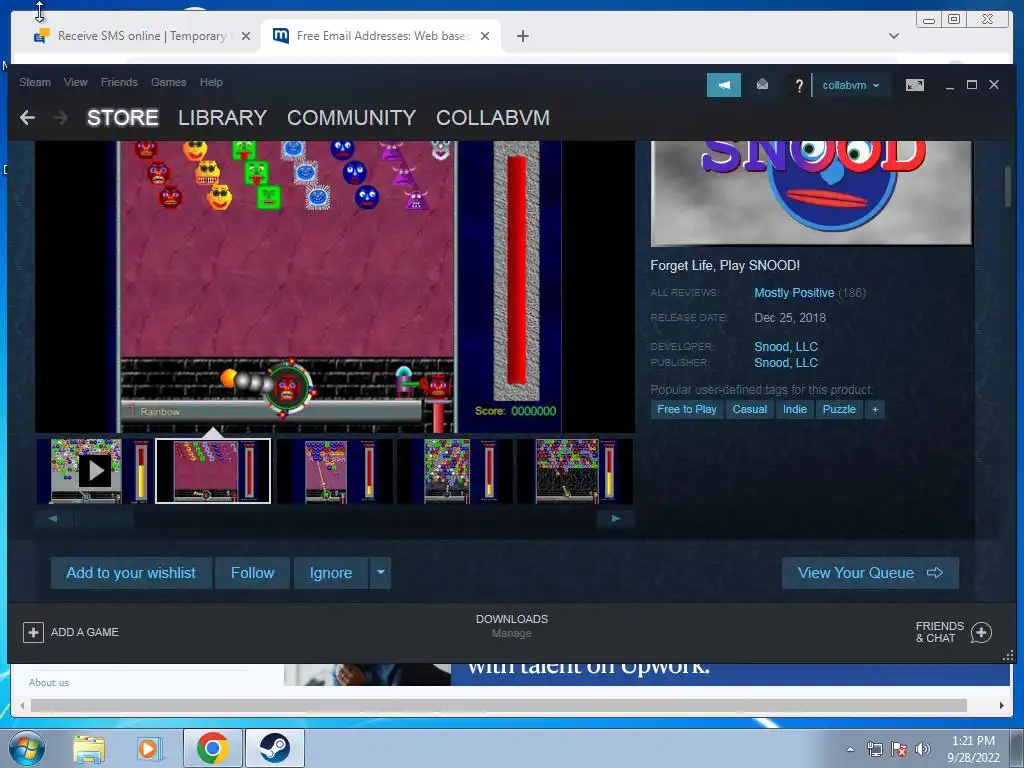Open Windows Explorer from taskbar

89,748
